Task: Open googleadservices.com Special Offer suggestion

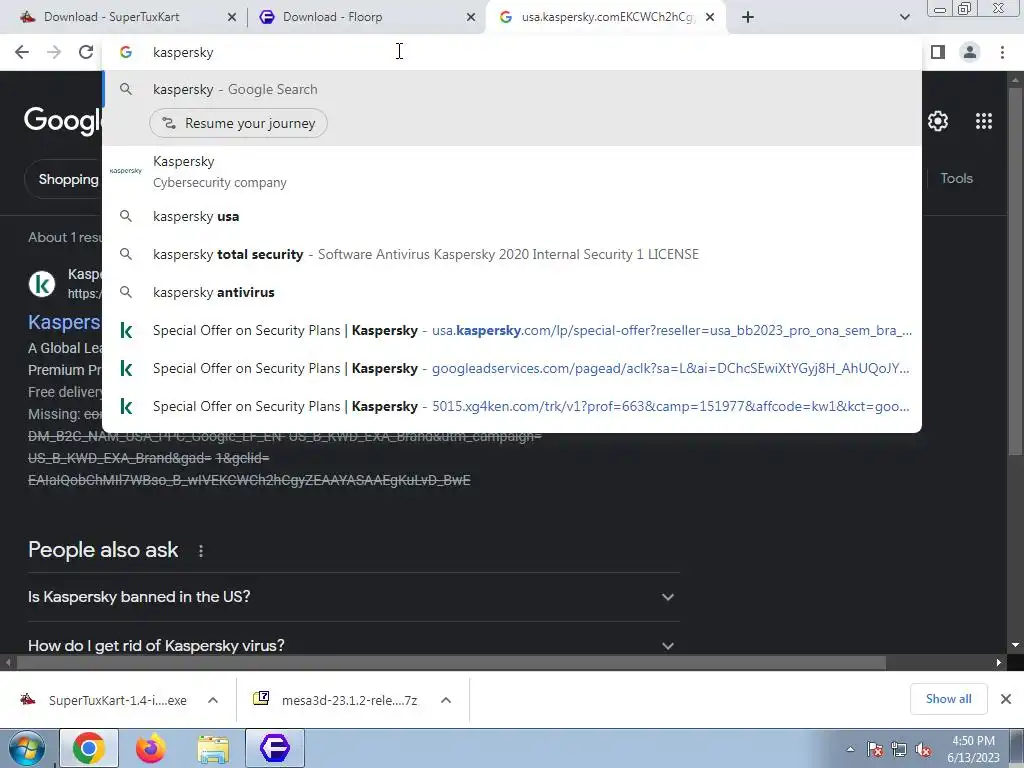Action: coord(512,368)
